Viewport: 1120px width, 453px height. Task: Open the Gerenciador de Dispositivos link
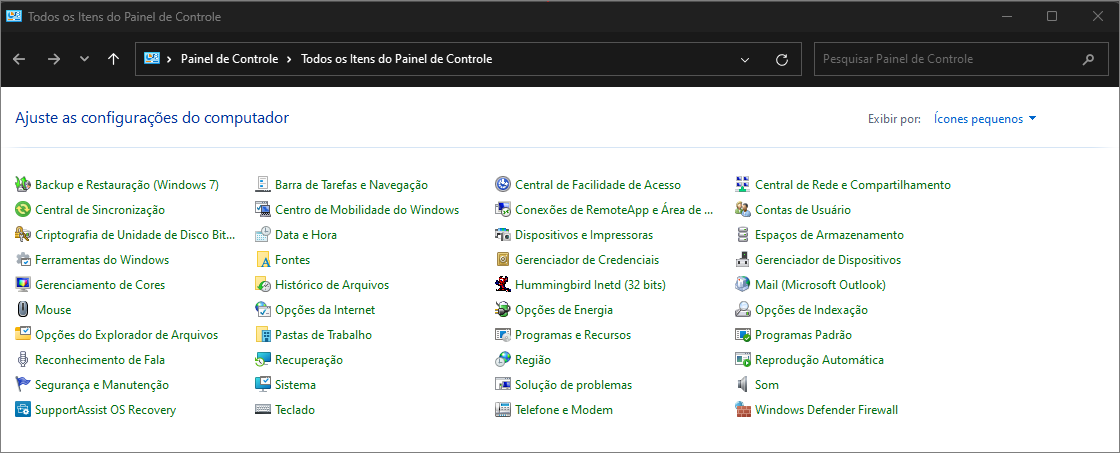pyautogui.click(x=828, y=260)
